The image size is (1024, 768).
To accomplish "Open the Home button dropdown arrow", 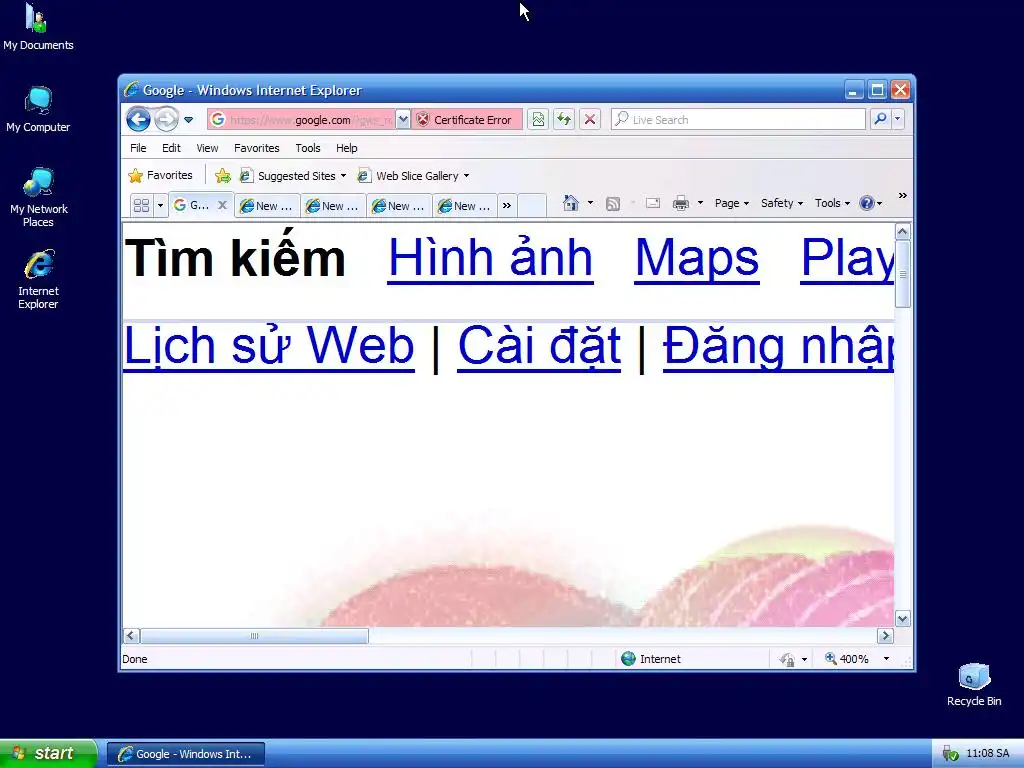I will 590,203.
